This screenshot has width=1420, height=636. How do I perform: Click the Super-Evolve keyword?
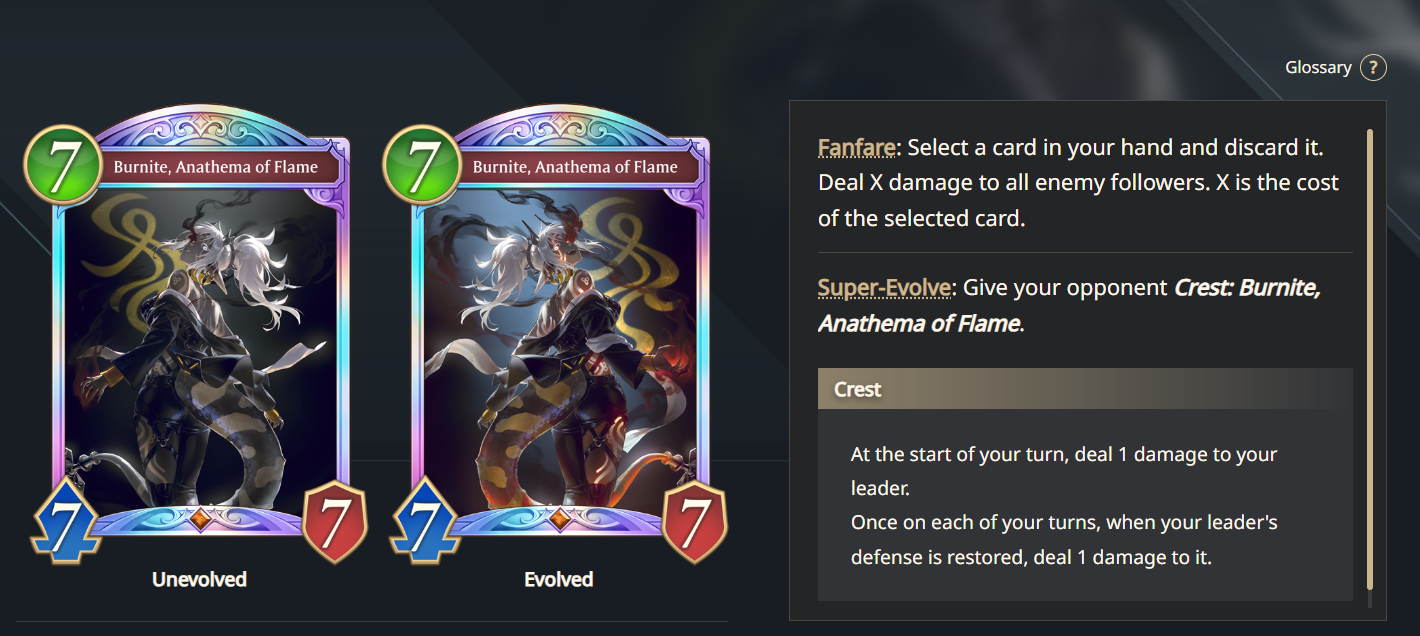click(x=883, y=288)
